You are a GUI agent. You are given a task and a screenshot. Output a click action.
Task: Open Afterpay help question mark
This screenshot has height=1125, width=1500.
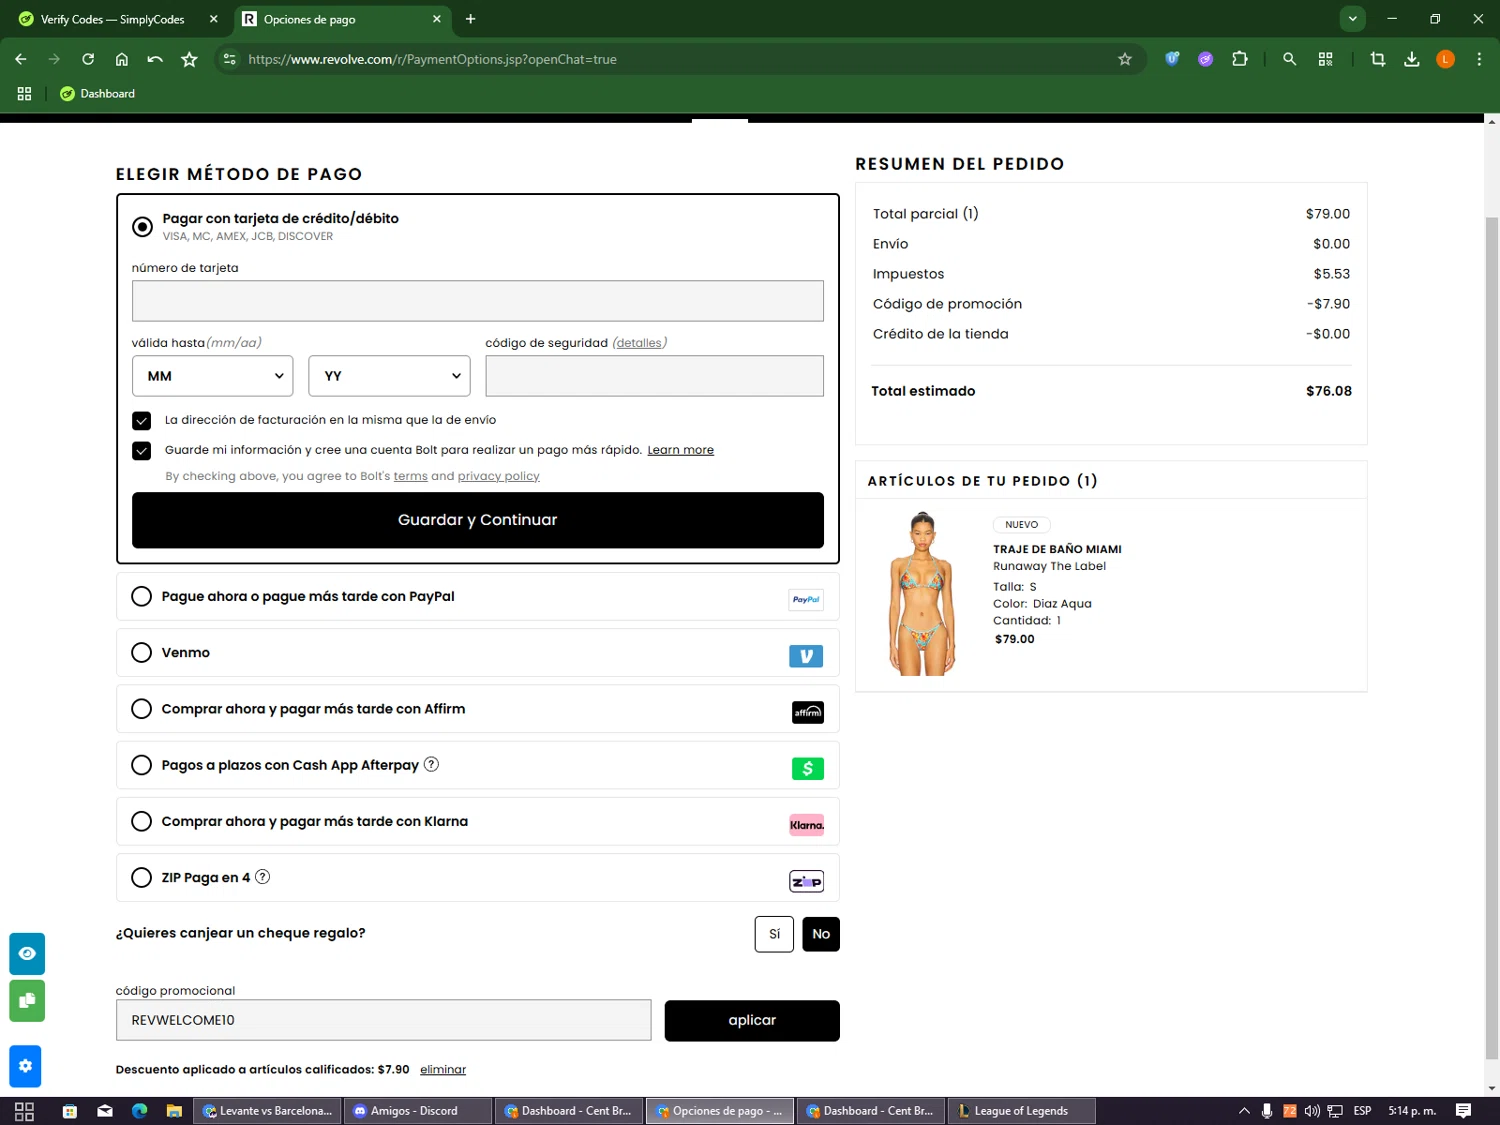[x=431, y=764]
